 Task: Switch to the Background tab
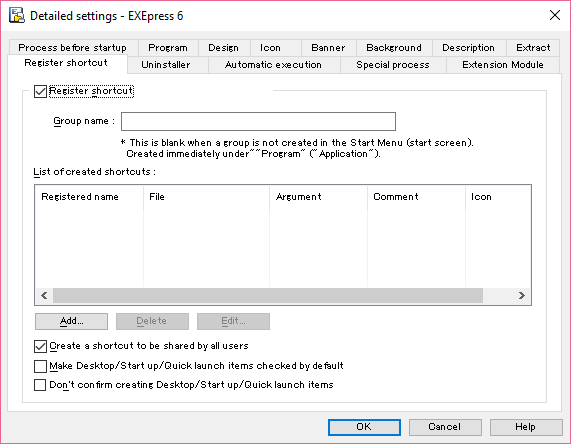[x=394, y=48]
